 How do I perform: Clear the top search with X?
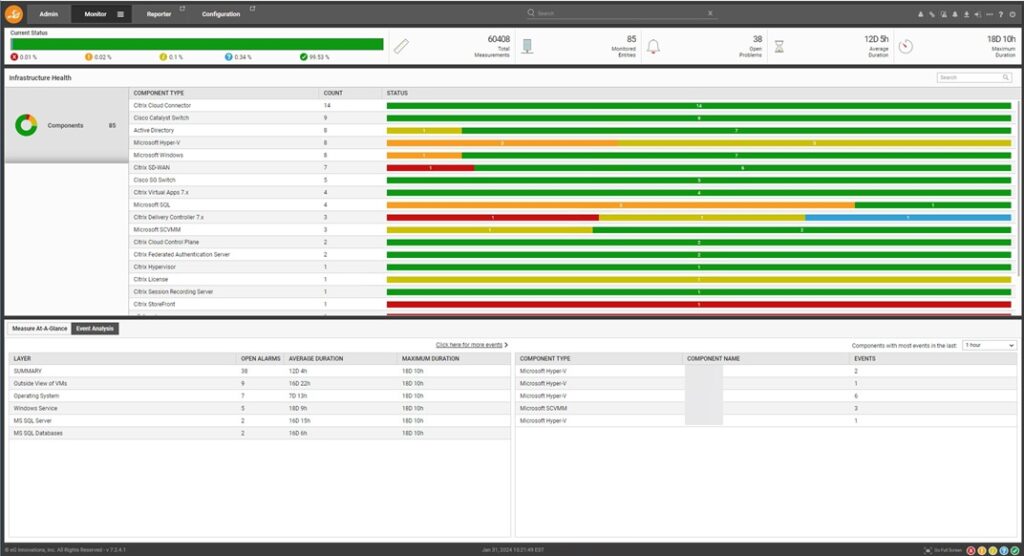point(710,13)
